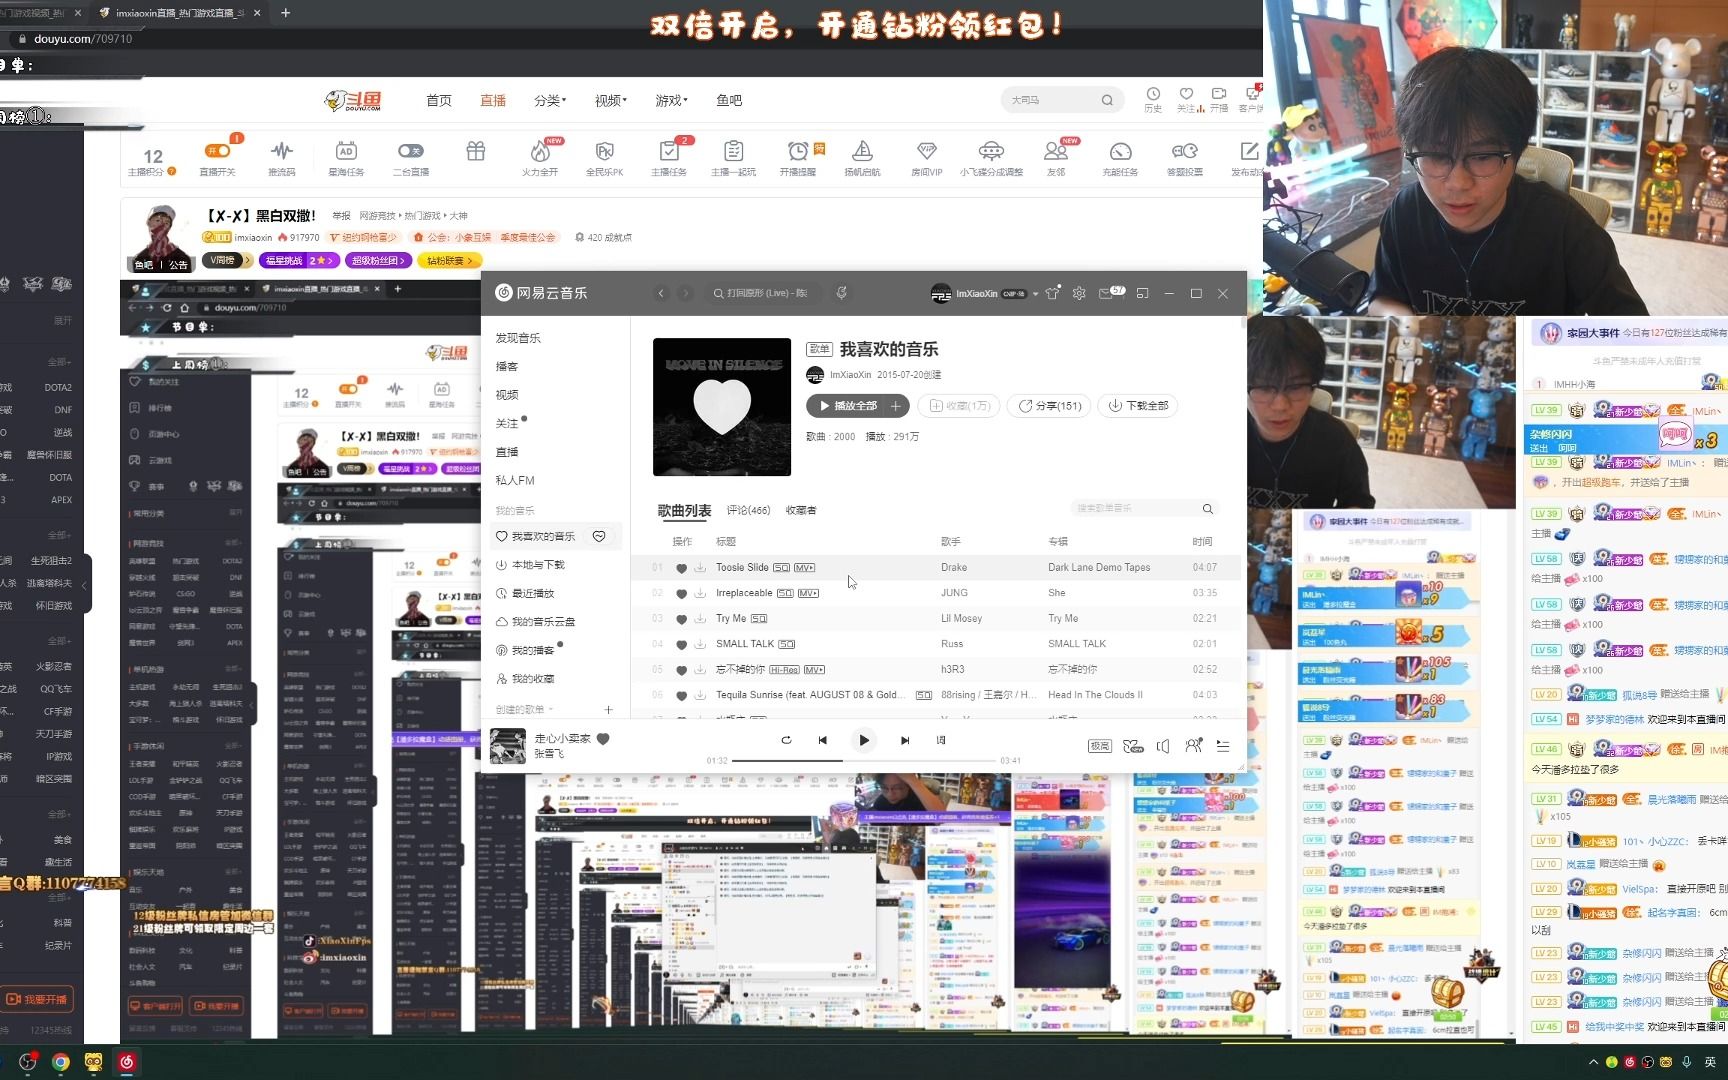Toggle the 直播开关 live switch
This screenshot has width=1728, height=1080.
click(x=217, y=151)
